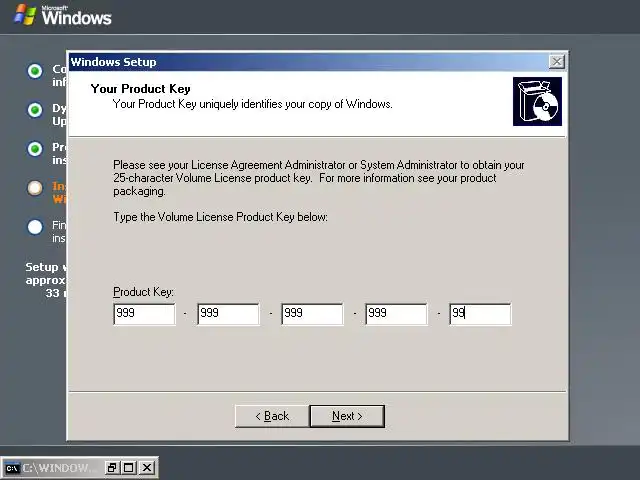This screenshot has height=480, width=640.
Task: Close the minimized command prompt window
Action: click(147, 467)
